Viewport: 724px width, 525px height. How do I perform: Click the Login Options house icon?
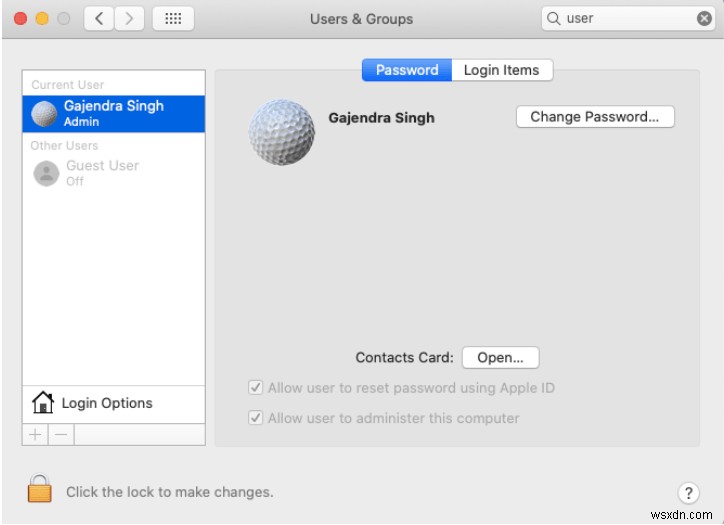click(x=42, y=403)
